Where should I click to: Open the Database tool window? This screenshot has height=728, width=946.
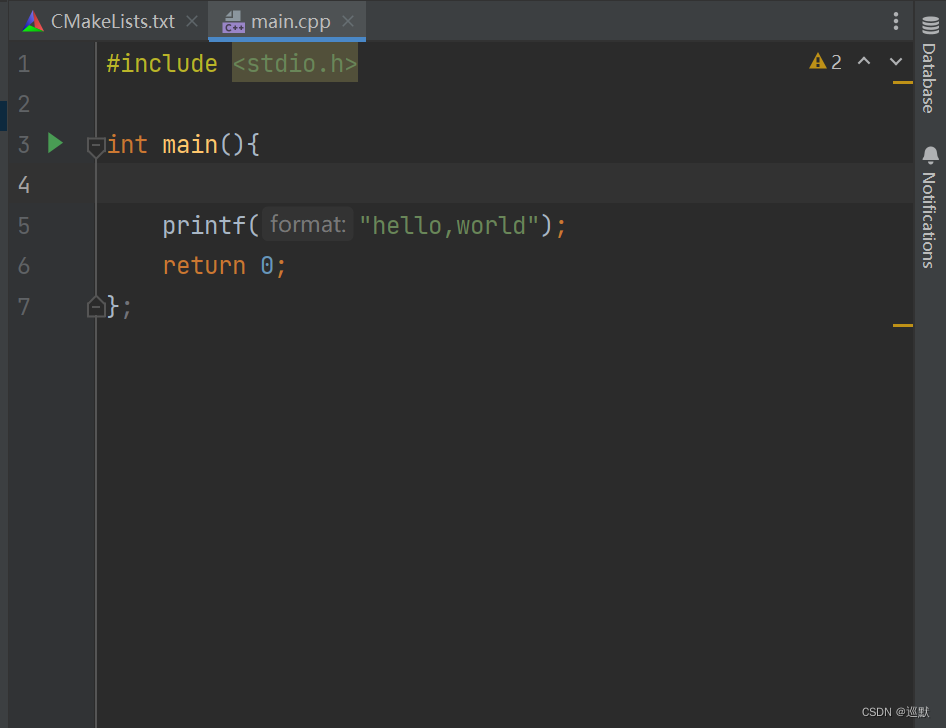click(x=930, y=65)
